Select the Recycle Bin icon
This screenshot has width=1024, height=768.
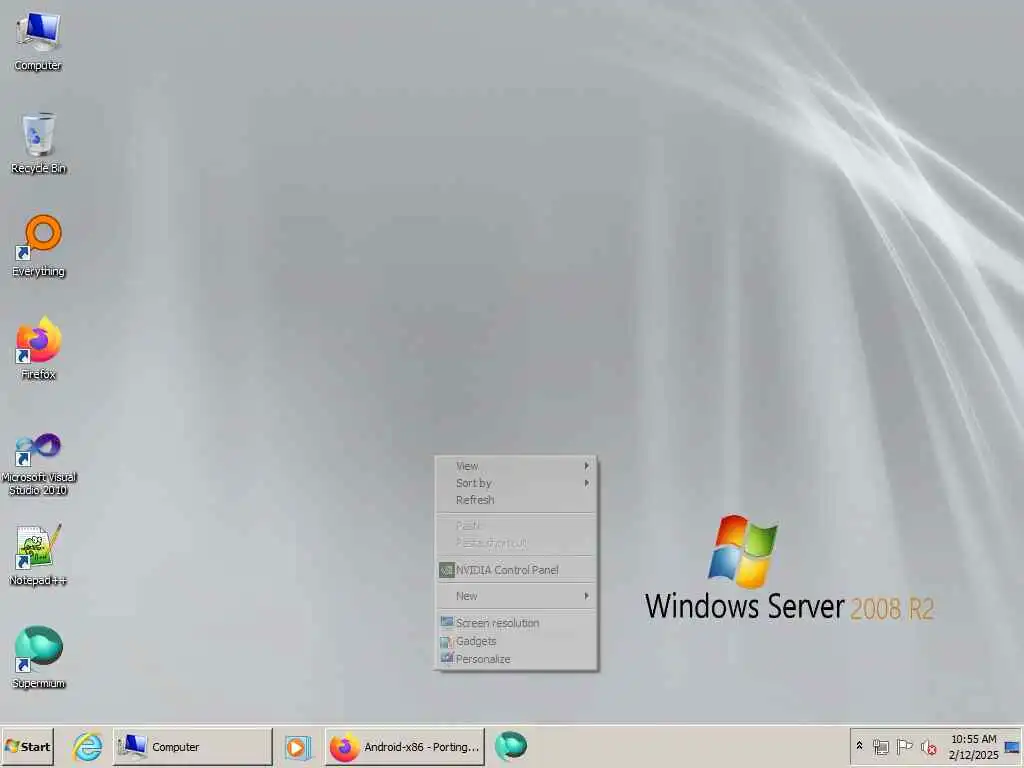(x=38, y=144)
